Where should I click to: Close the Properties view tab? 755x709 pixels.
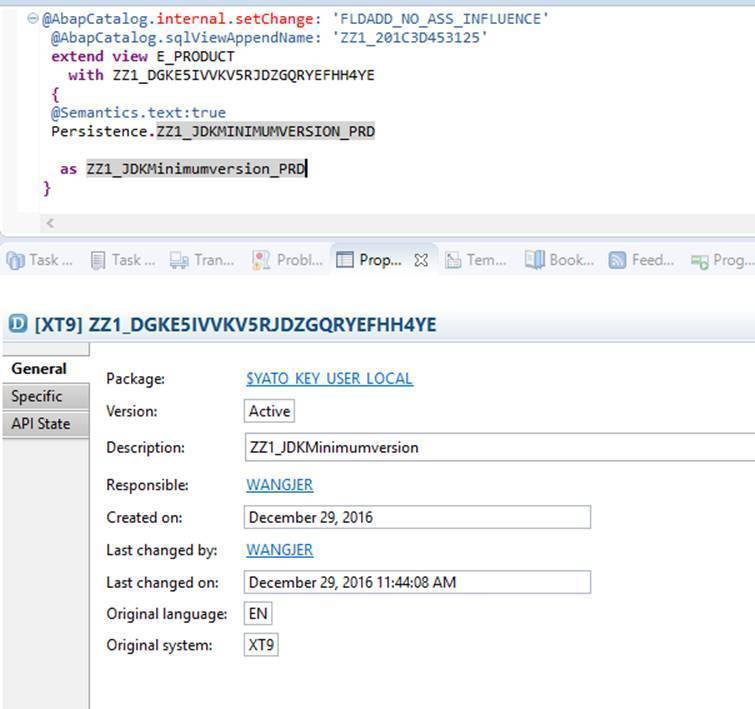(x=421, y=260)
